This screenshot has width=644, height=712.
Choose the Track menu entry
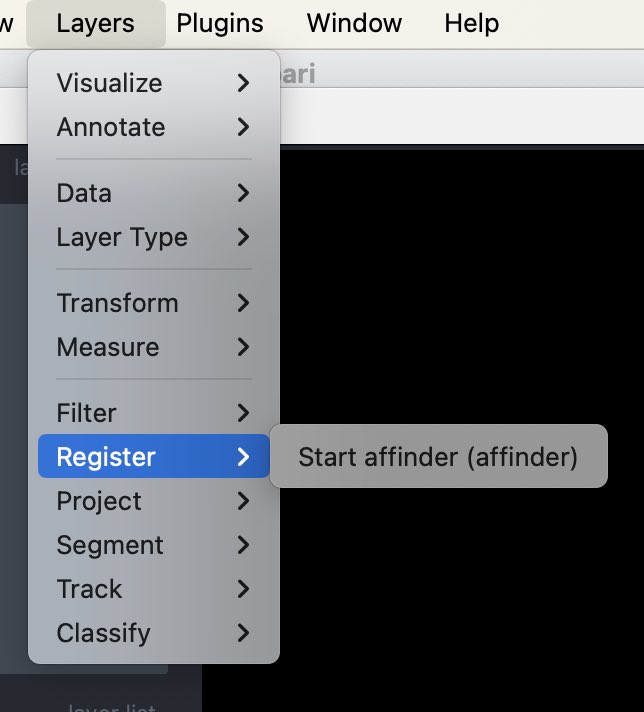coord(89,589)
